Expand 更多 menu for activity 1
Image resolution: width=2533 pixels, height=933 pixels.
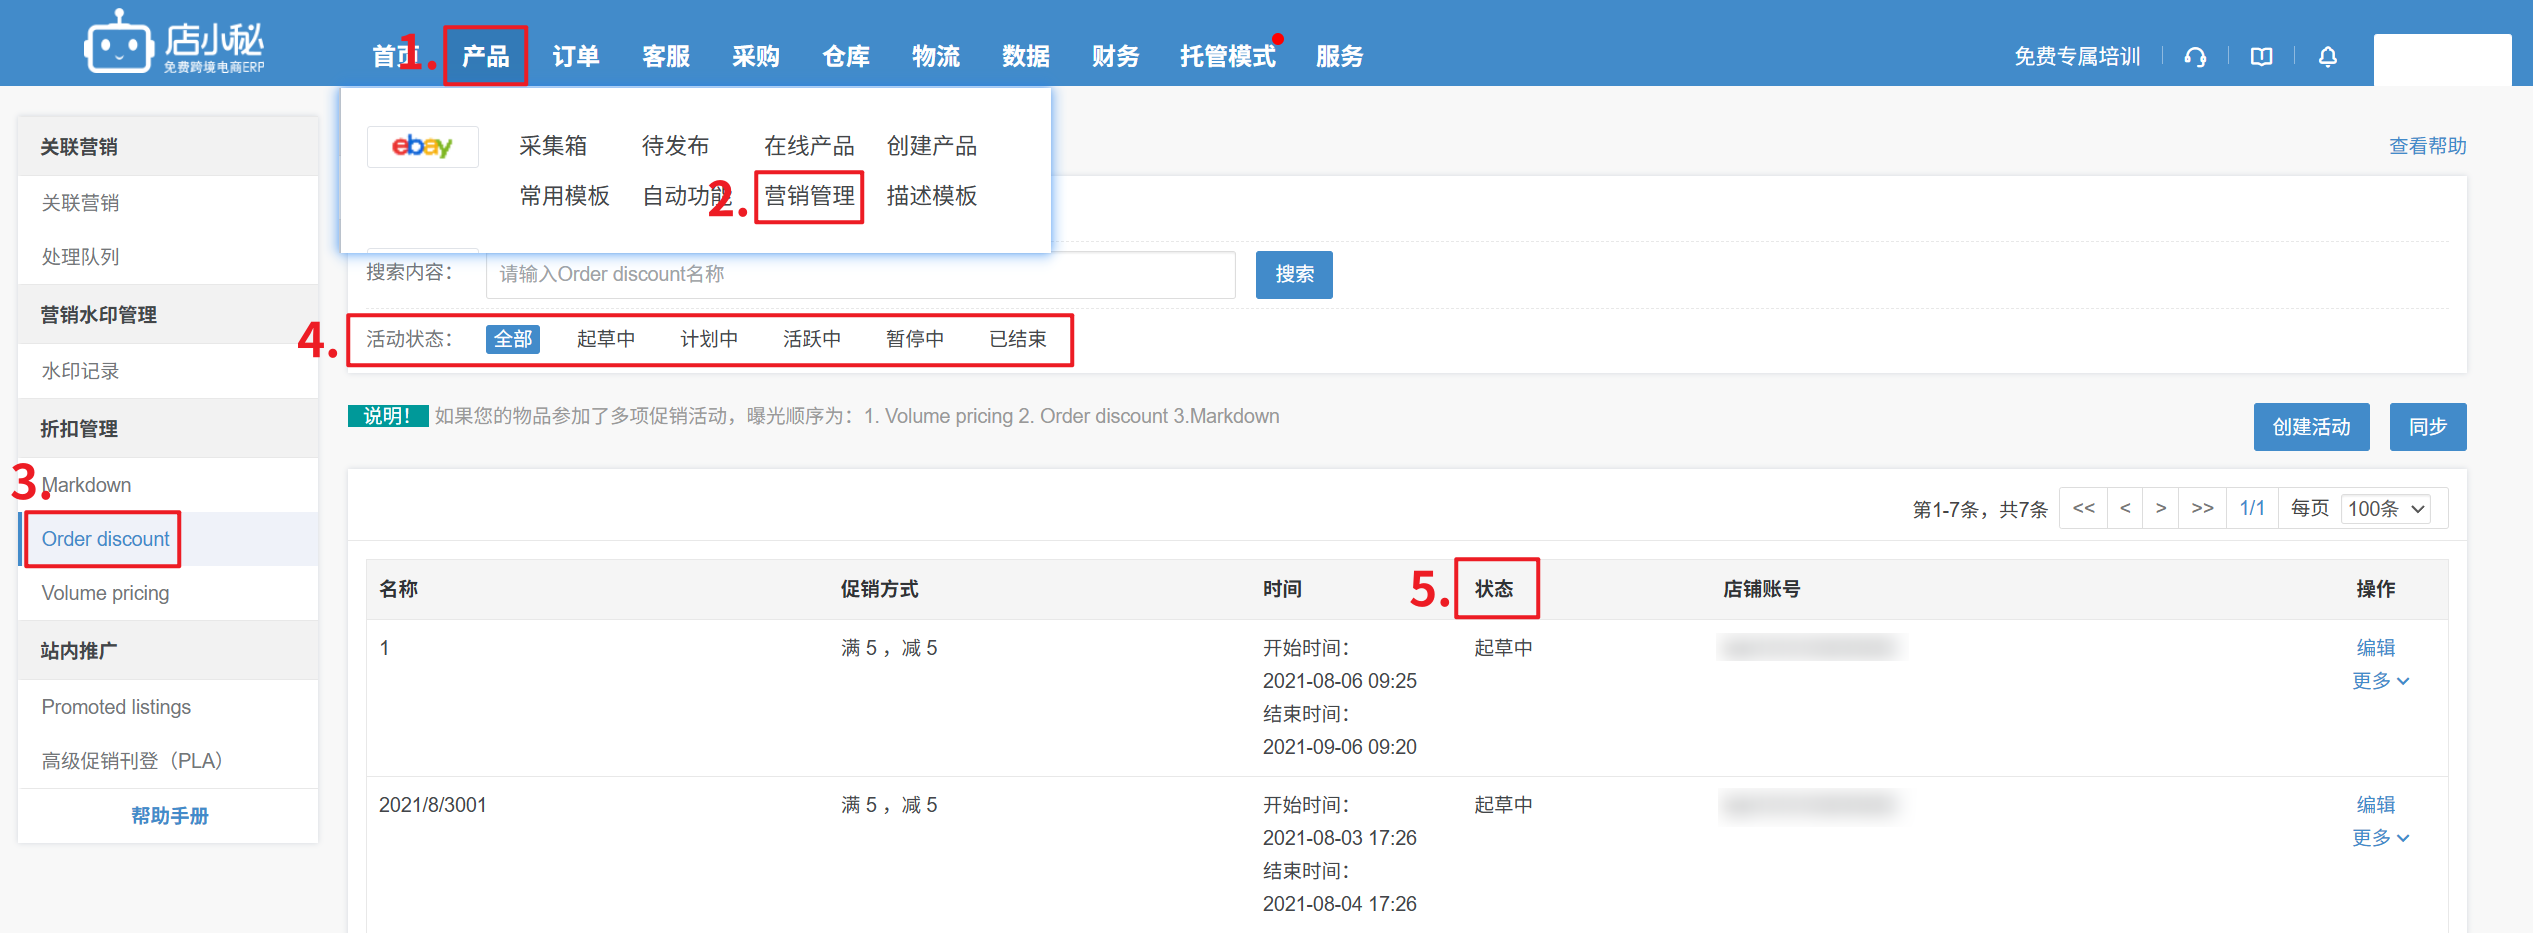[x=2380, y=681]
